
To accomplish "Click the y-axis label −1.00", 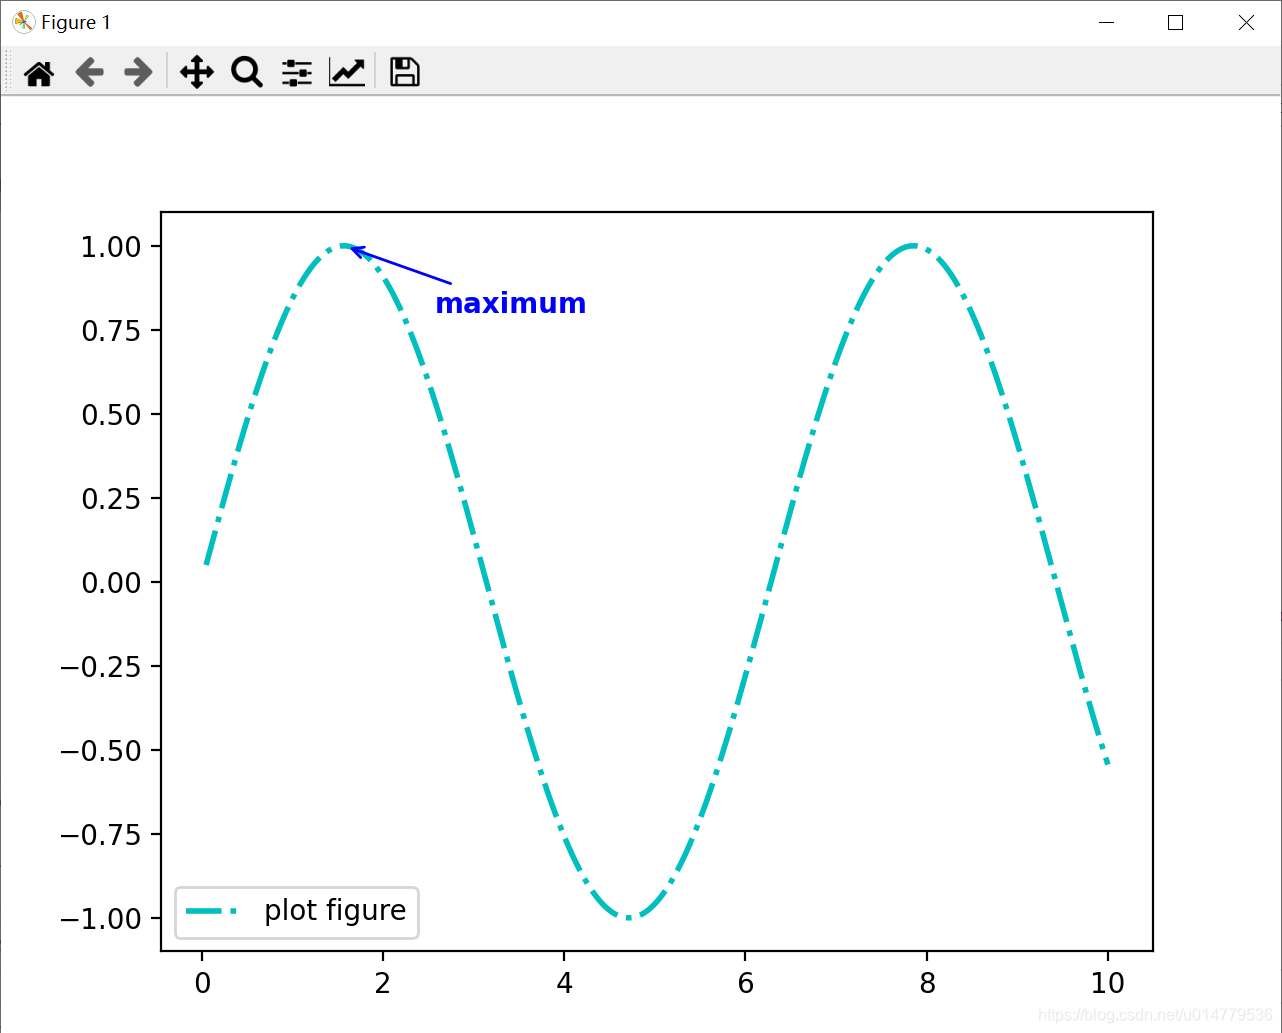I will [101, 919].
